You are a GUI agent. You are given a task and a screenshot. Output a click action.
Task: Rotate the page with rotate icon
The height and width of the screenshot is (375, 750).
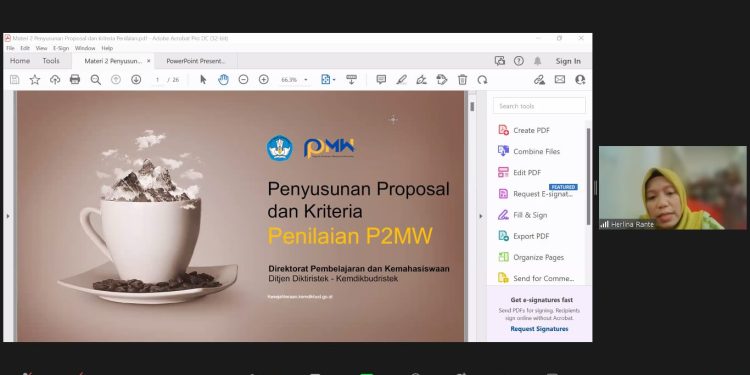click(483, 80)
